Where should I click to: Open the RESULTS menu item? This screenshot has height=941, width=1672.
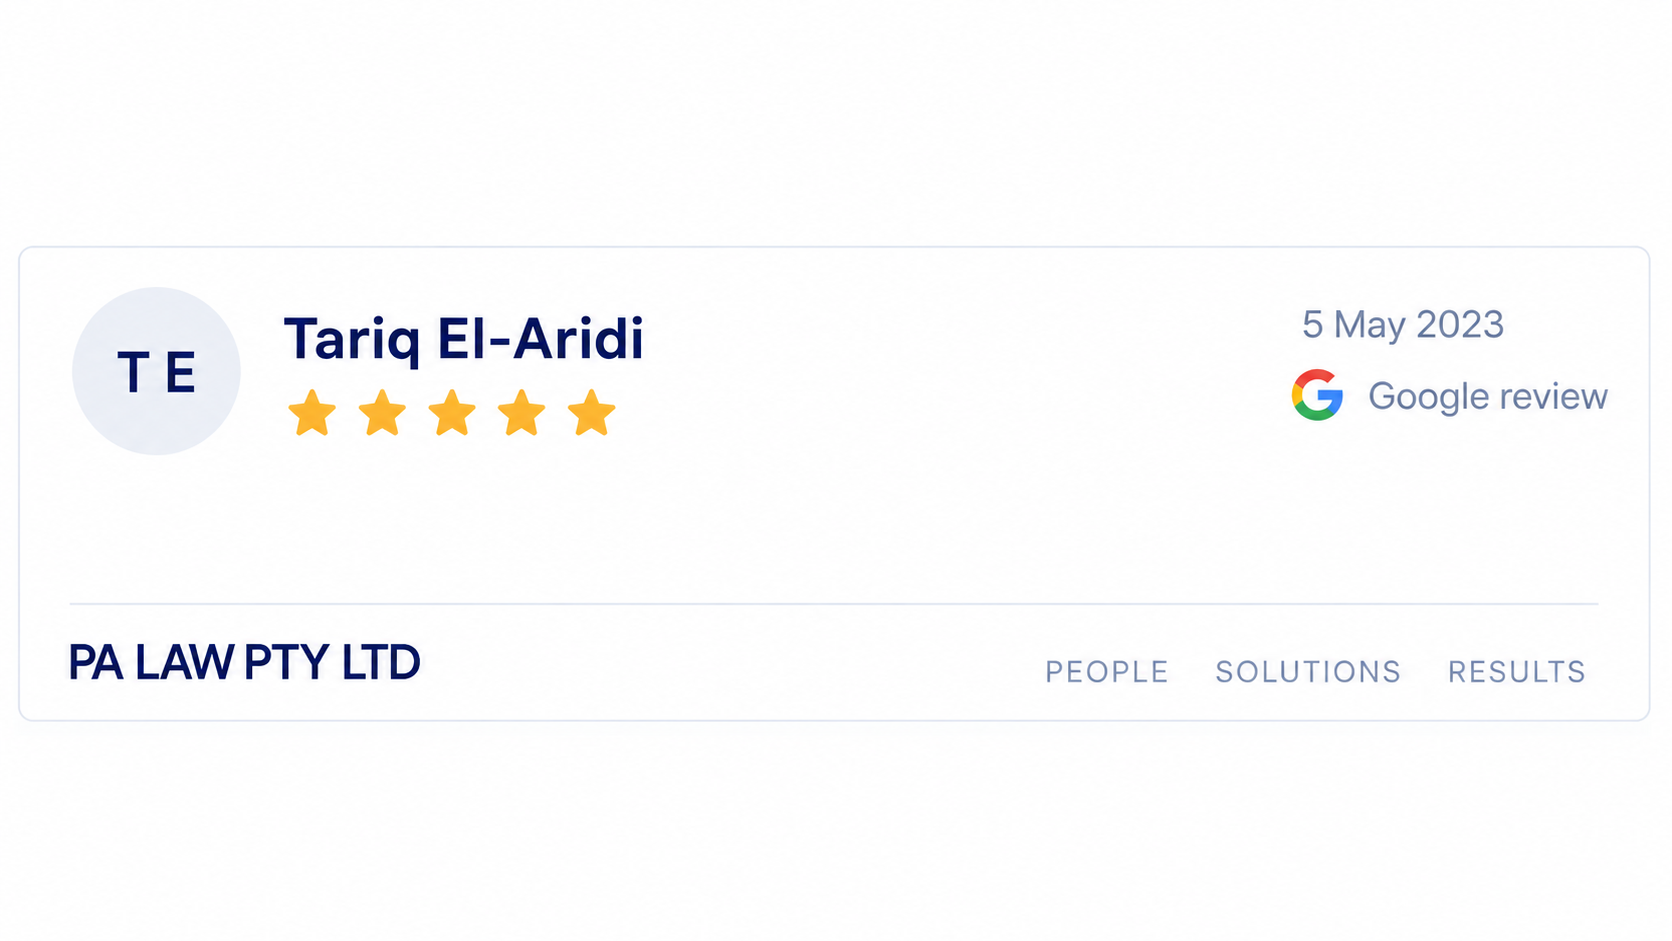coord(1517,671)
